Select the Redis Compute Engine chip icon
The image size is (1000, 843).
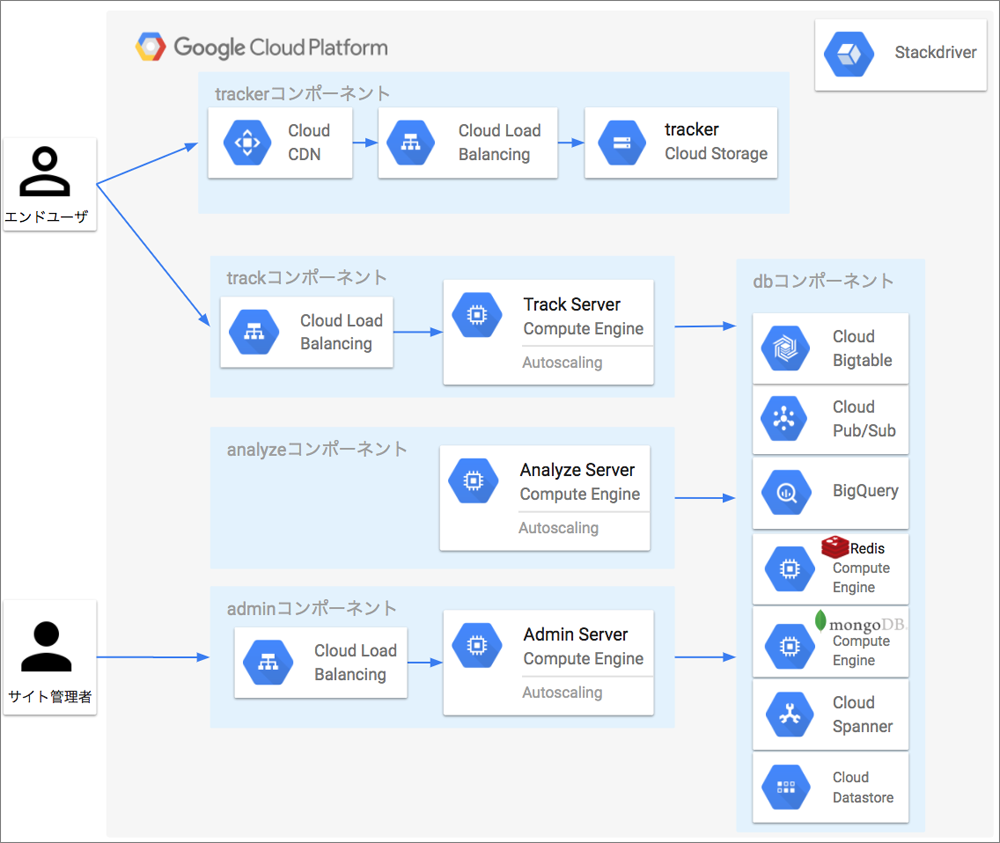(790, 568)
